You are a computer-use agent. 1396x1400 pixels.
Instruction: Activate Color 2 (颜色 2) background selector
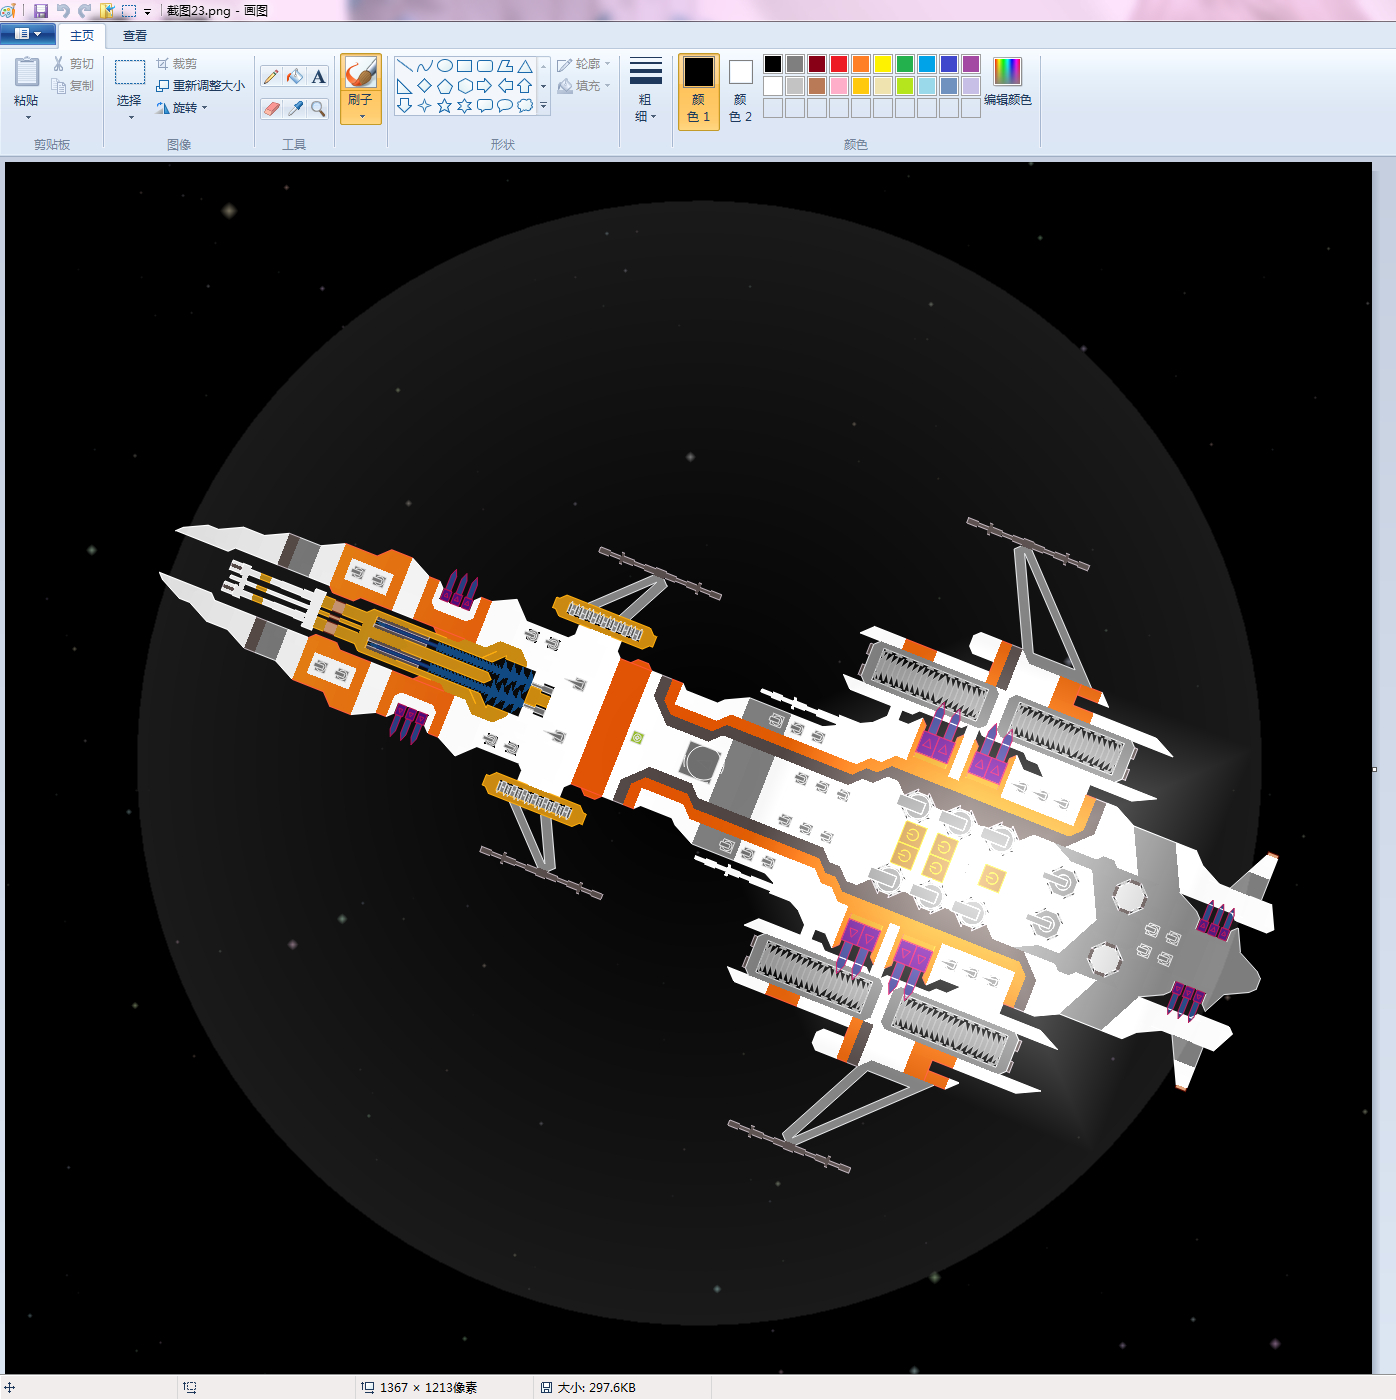[741, 92]
